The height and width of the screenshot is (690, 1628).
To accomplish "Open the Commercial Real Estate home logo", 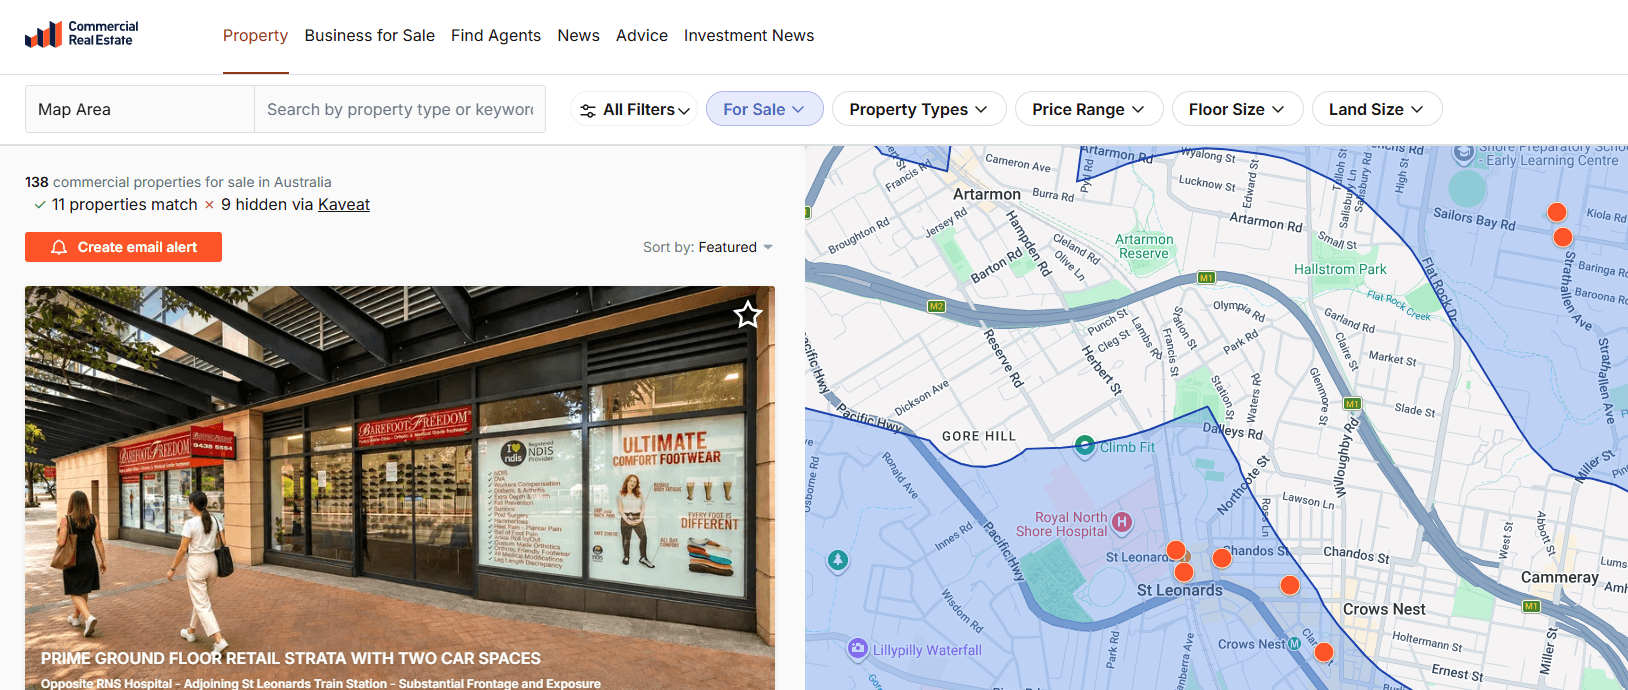I will pyautogui.click(x=81, y=34).
